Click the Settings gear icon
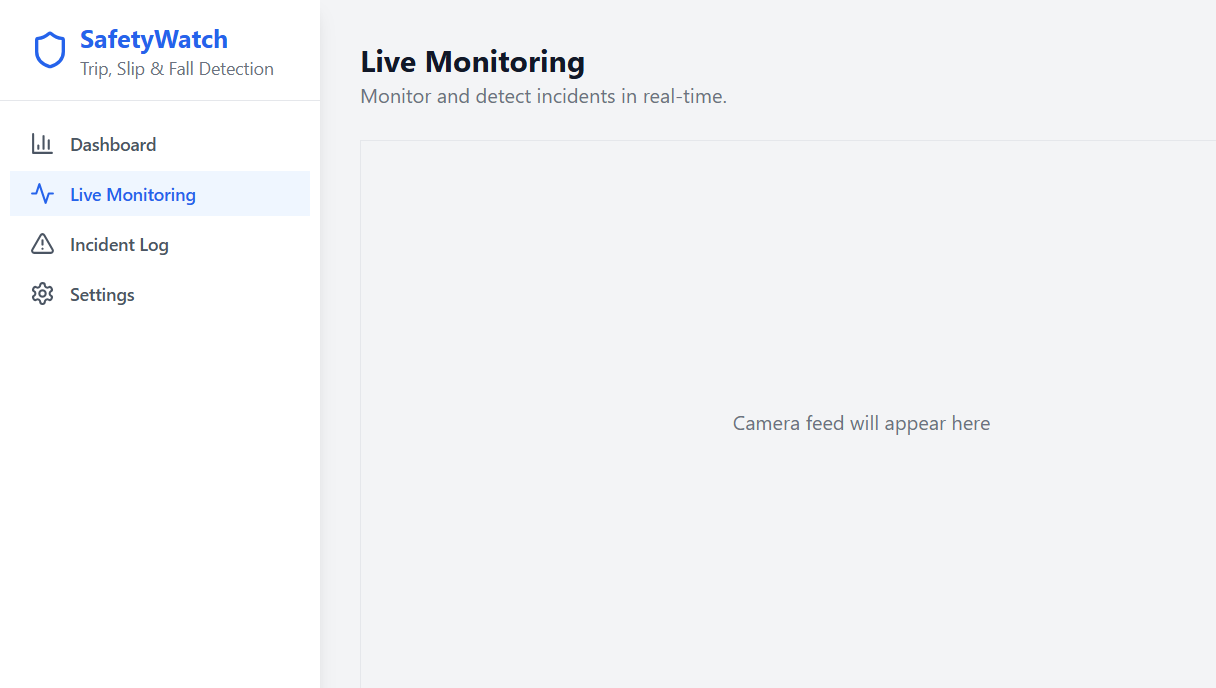The image size is (1216, 688). pyautogui.click(x=42, y=294)
